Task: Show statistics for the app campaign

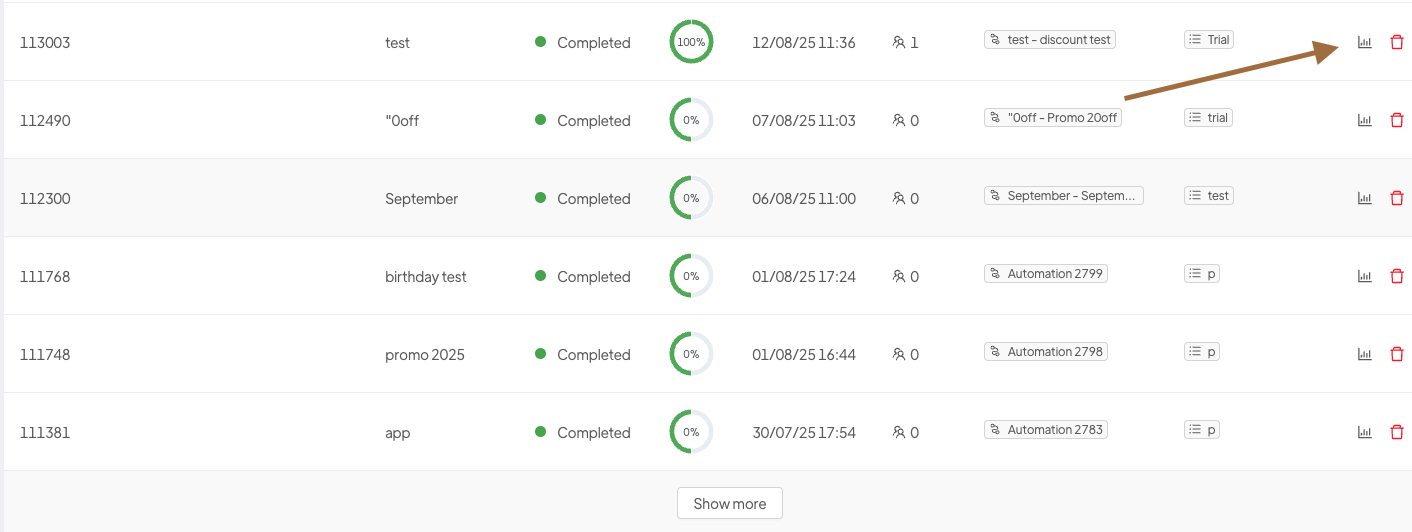Action: tap(1364, 432)
